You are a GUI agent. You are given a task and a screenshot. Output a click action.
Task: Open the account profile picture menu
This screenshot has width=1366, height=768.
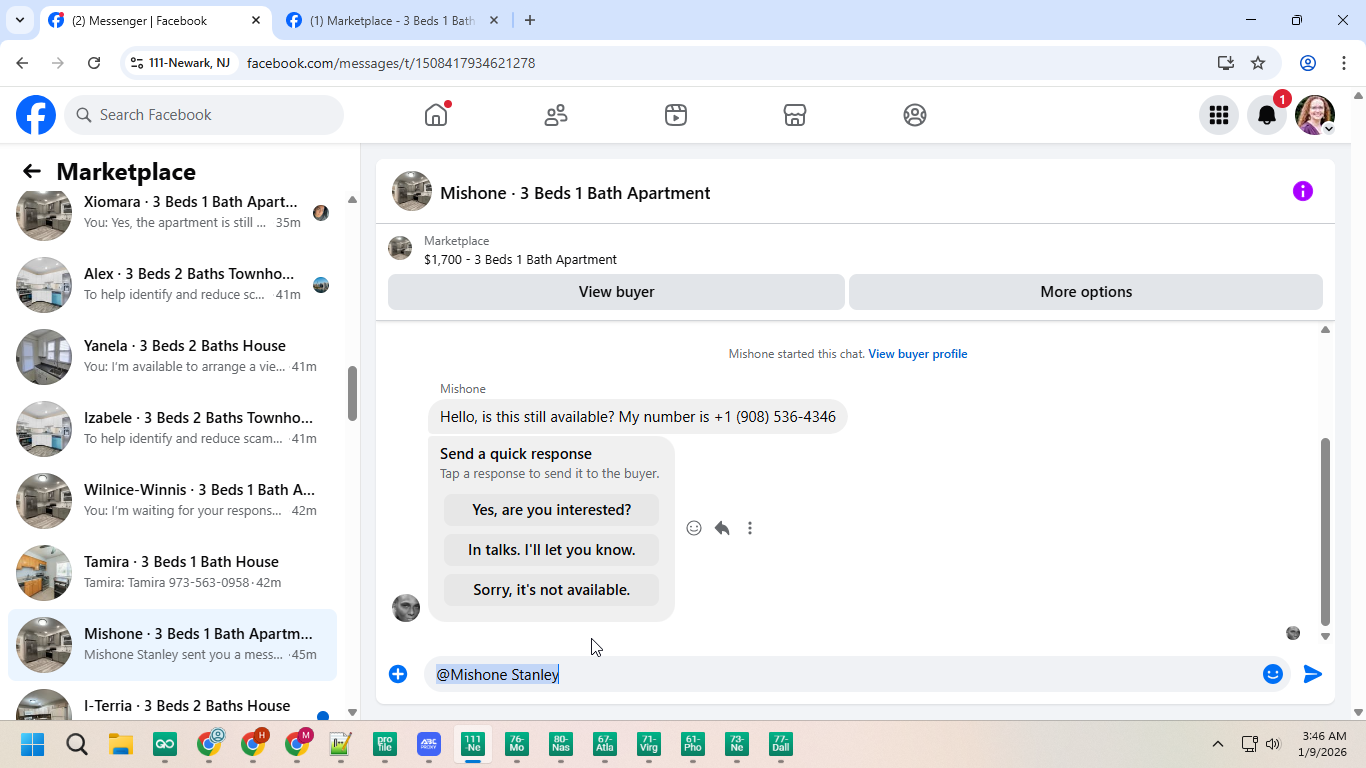pyautogui.click(x=1315, y=115)
